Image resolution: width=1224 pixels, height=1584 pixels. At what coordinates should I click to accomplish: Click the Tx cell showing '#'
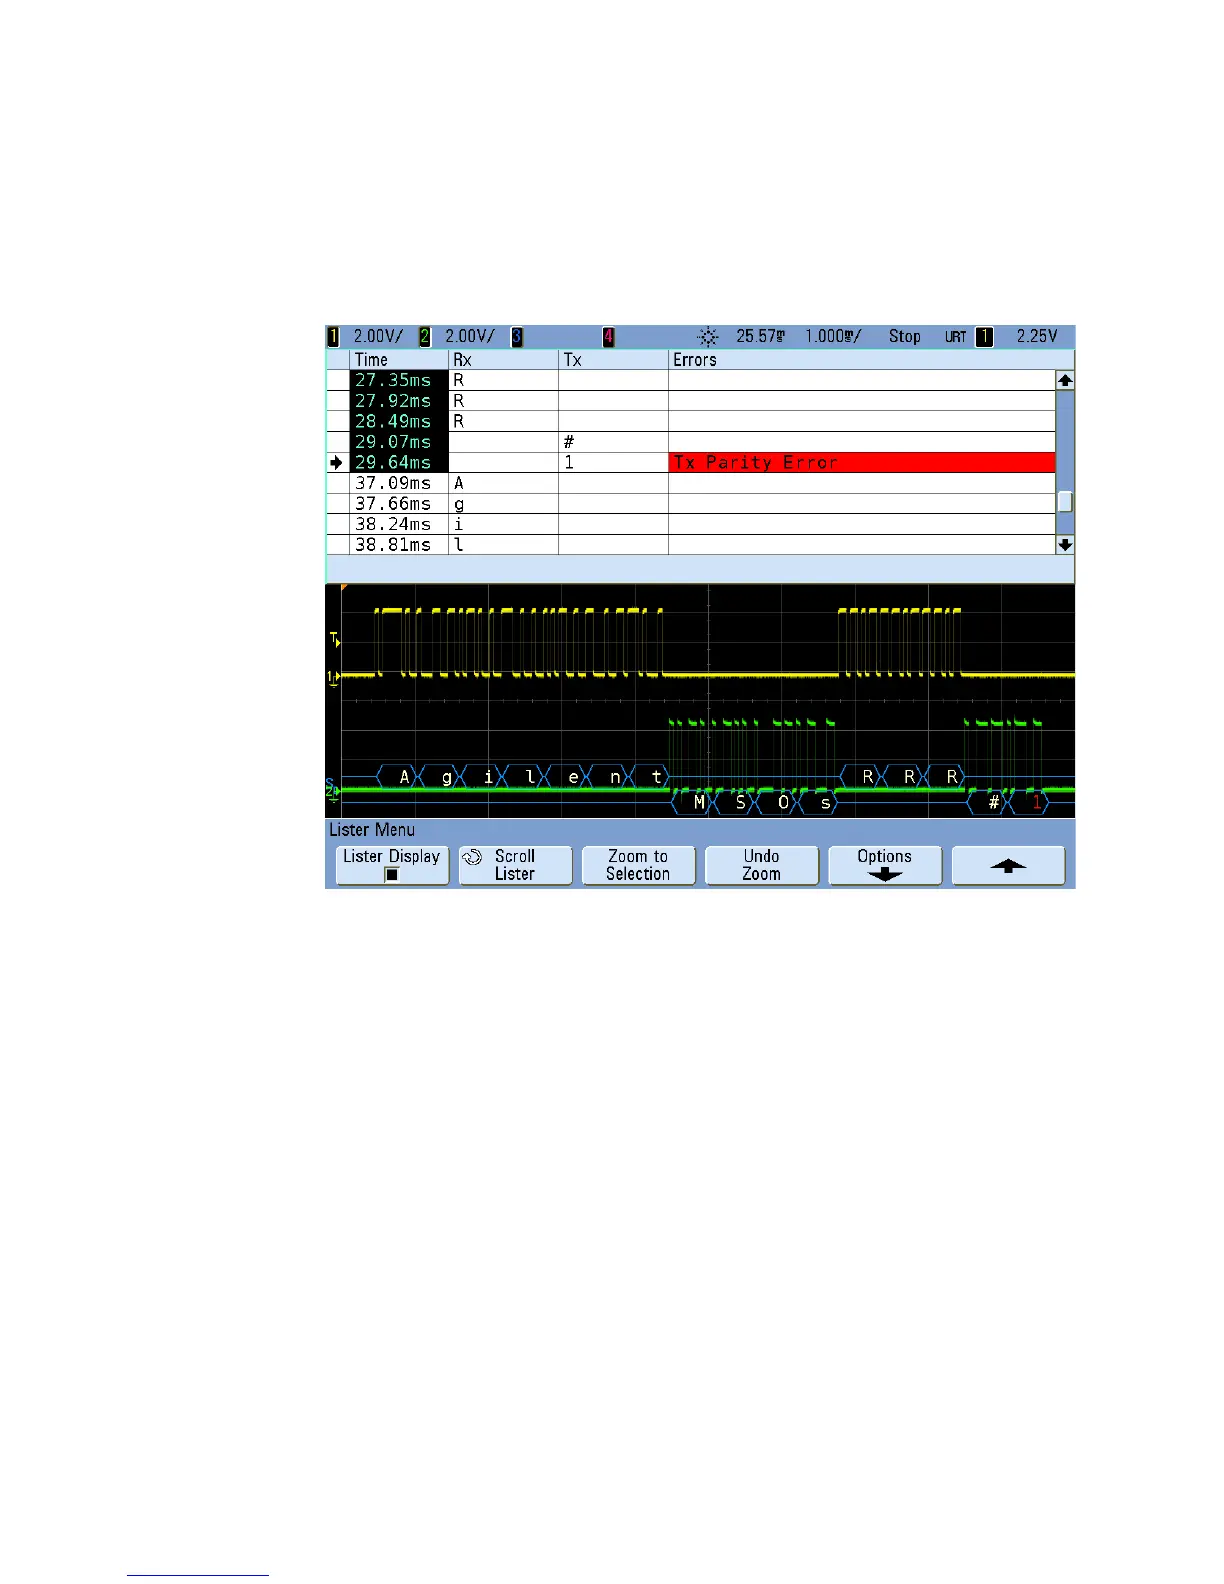614,442
